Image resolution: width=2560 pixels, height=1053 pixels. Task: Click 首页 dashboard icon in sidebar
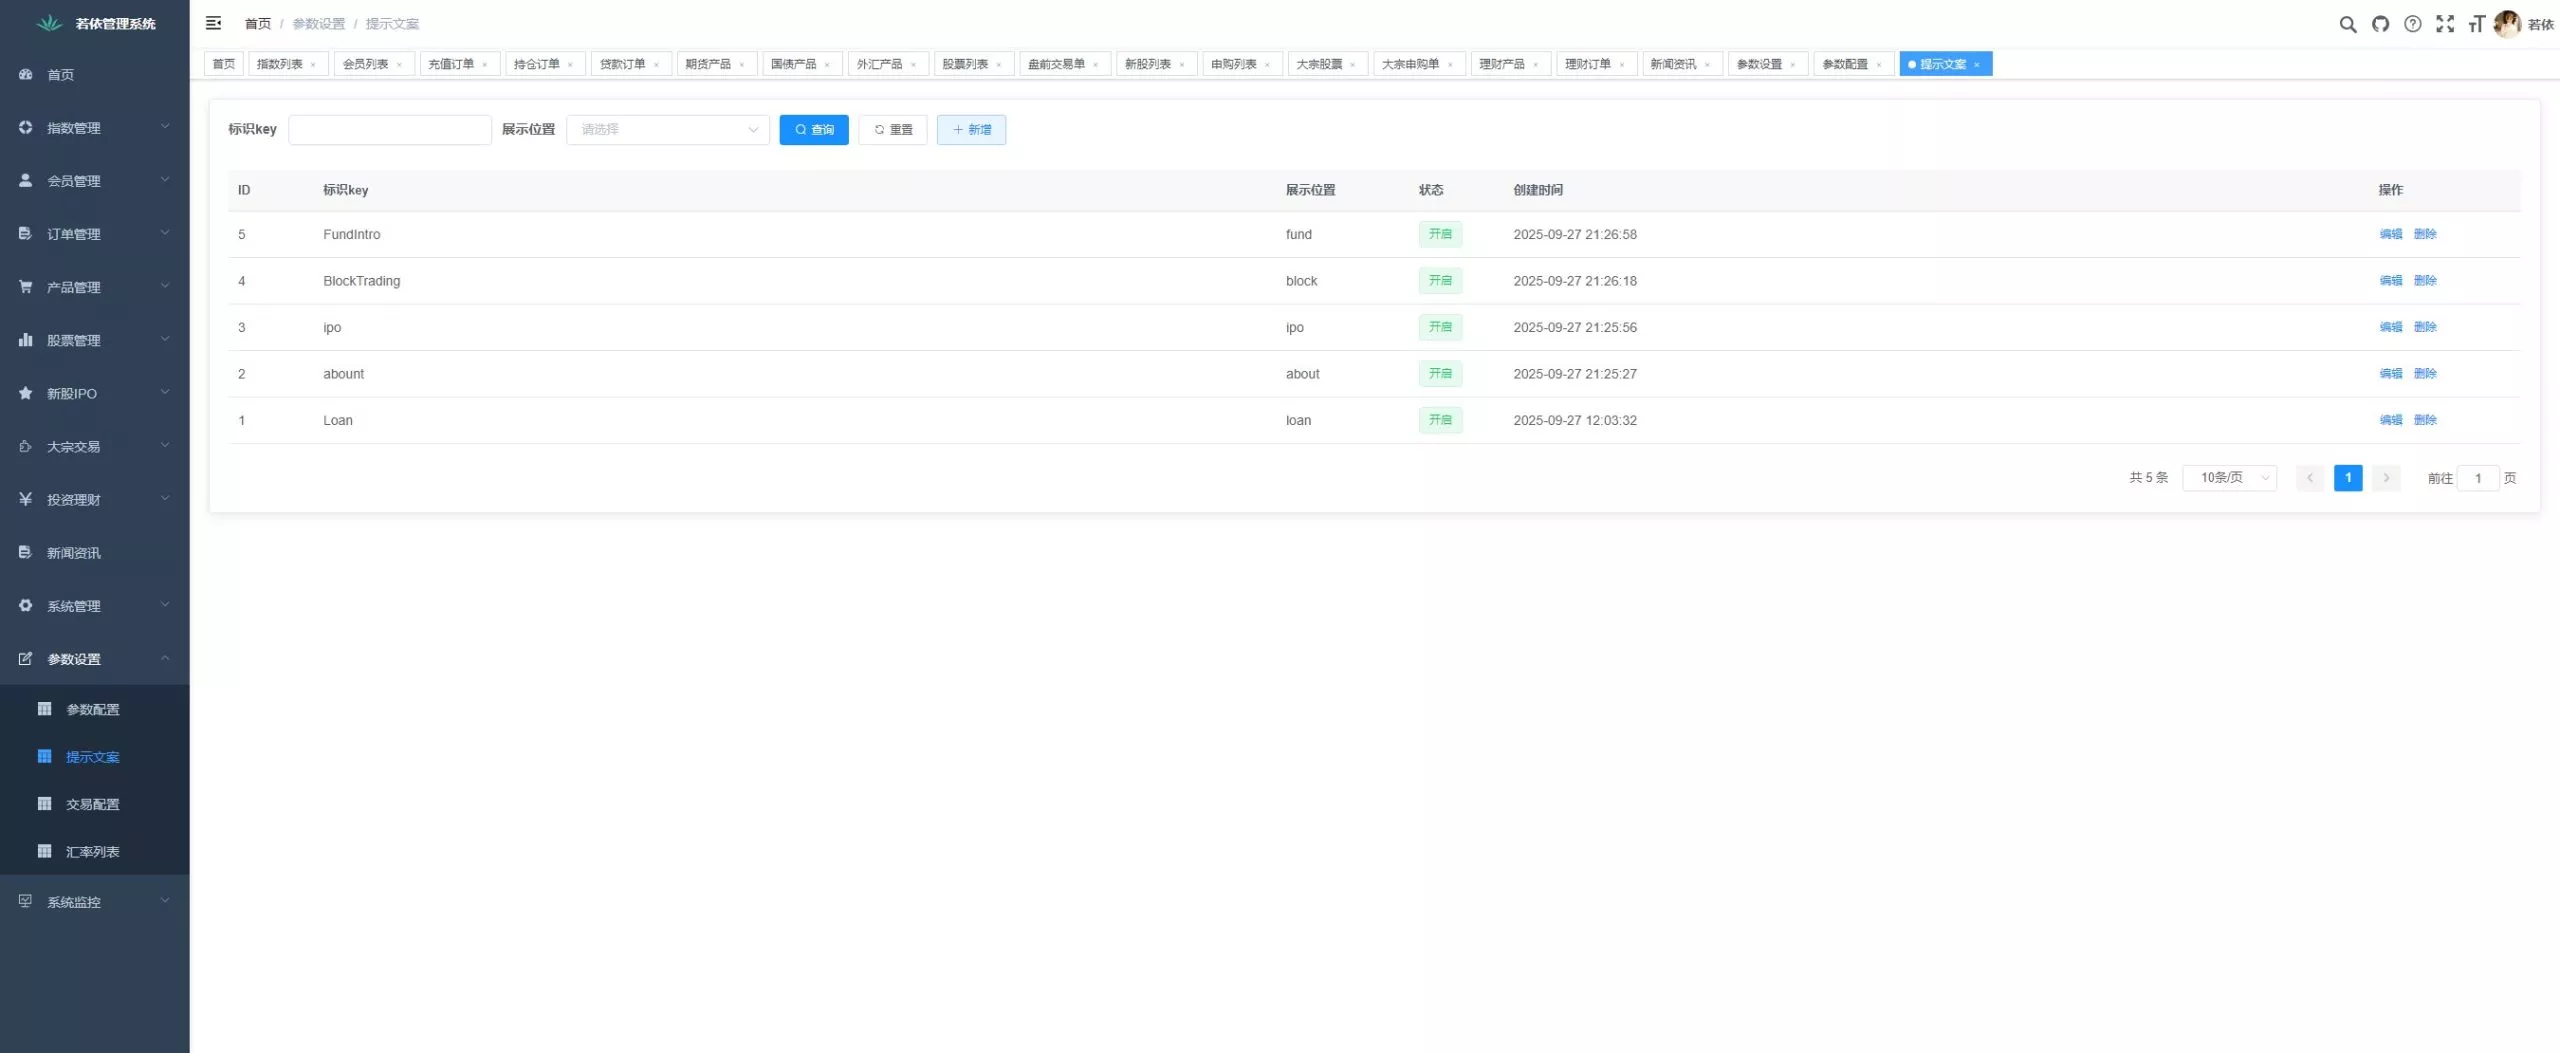pyautogui.click(x=26, y=75)
